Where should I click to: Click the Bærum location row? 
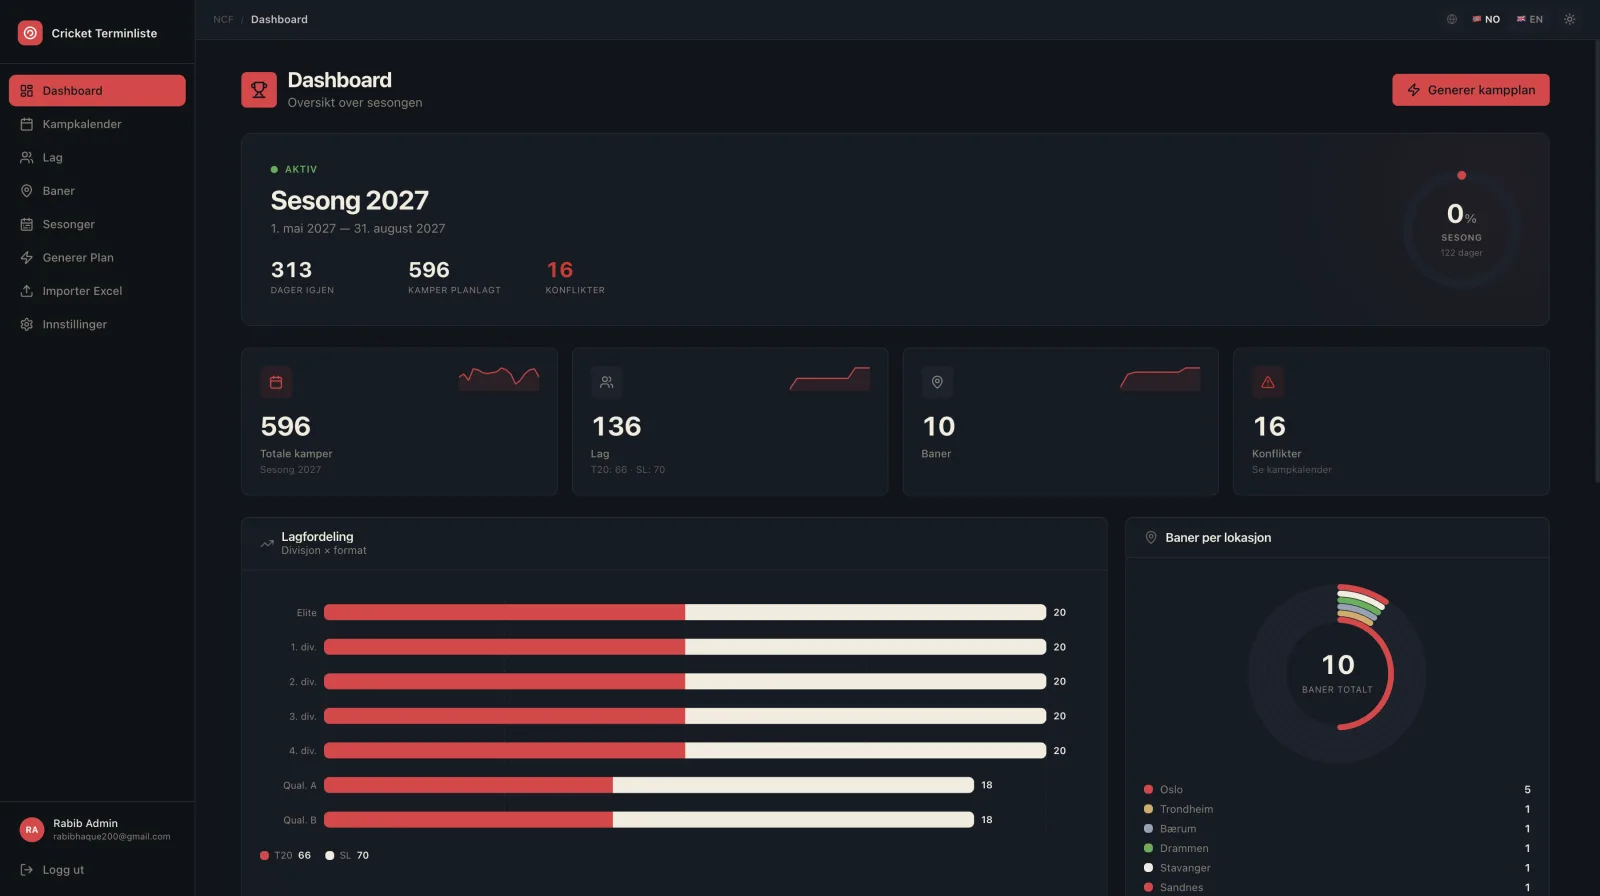pyautogui.click(x=1337, y=829)
